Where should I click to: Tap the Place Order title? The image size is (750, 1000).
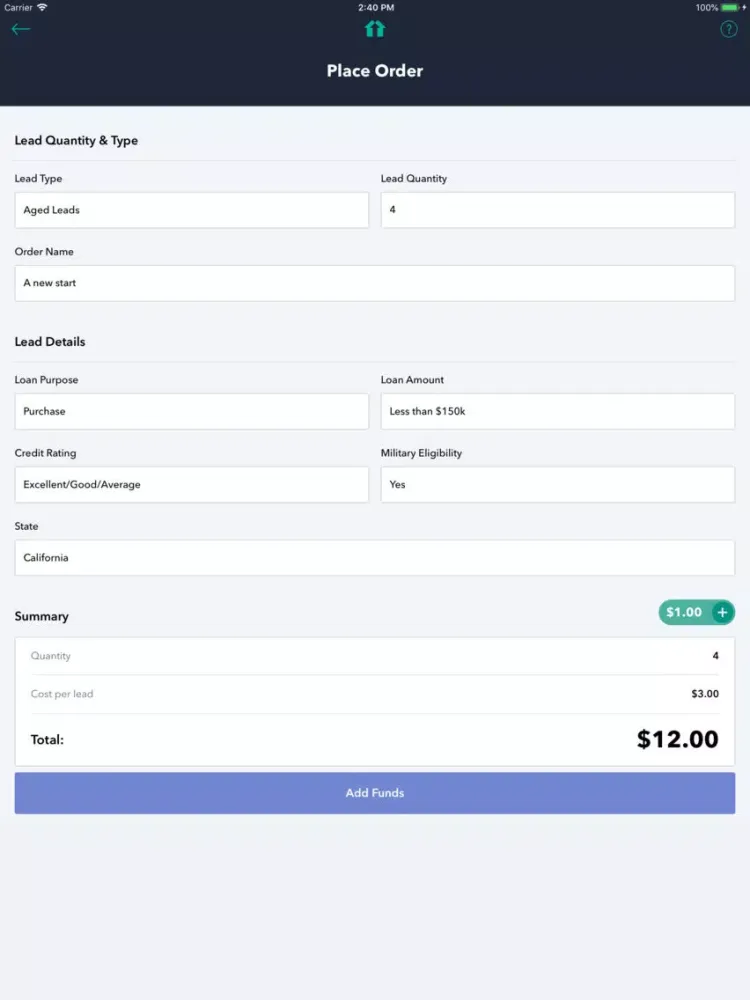375,71
